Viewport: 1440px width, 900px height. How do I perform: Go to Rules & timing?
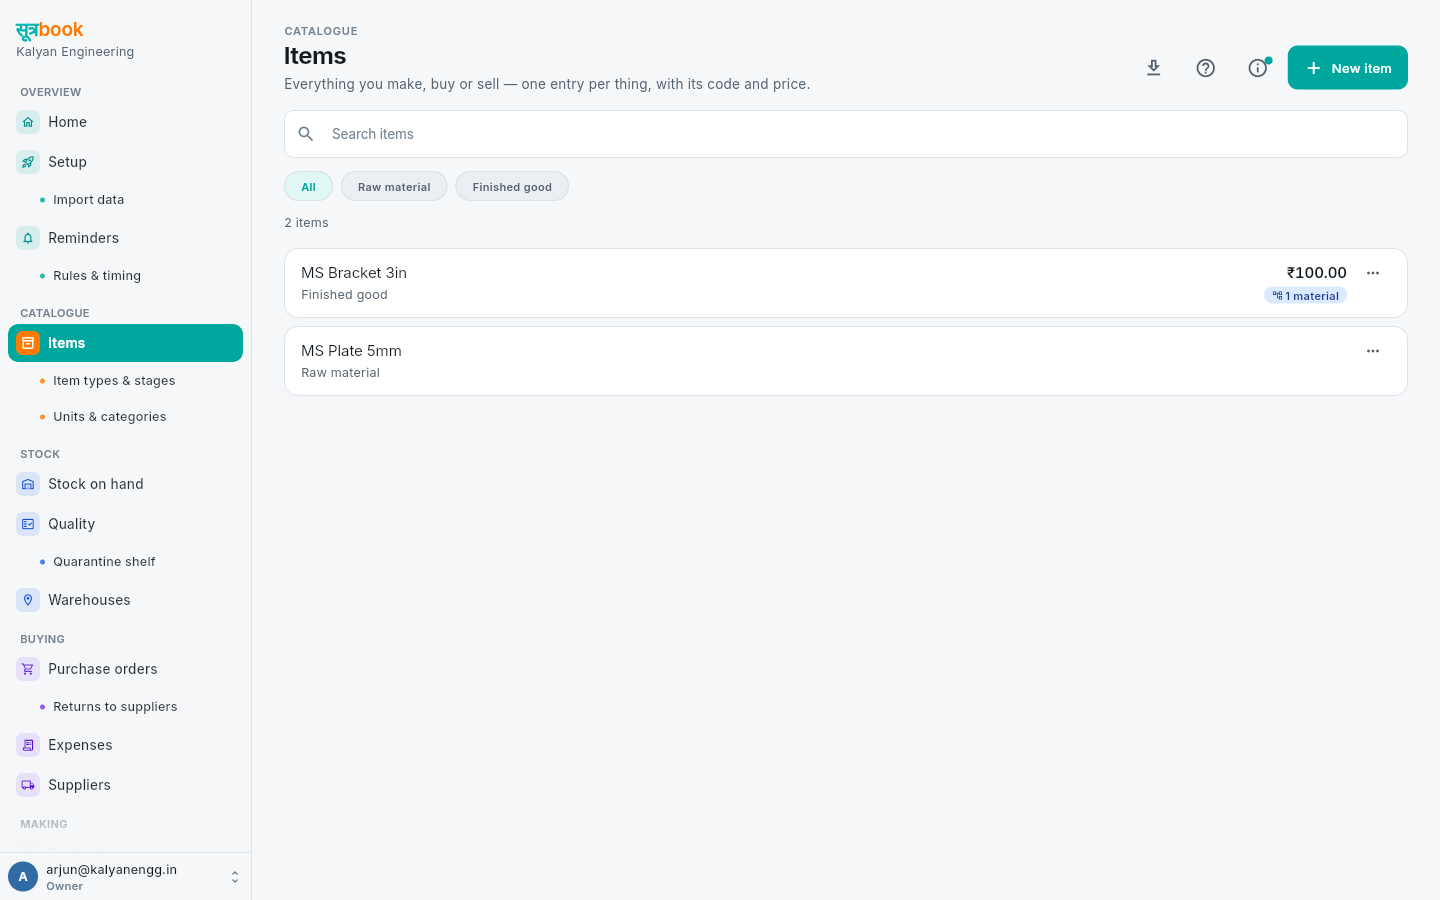(97, 276)
